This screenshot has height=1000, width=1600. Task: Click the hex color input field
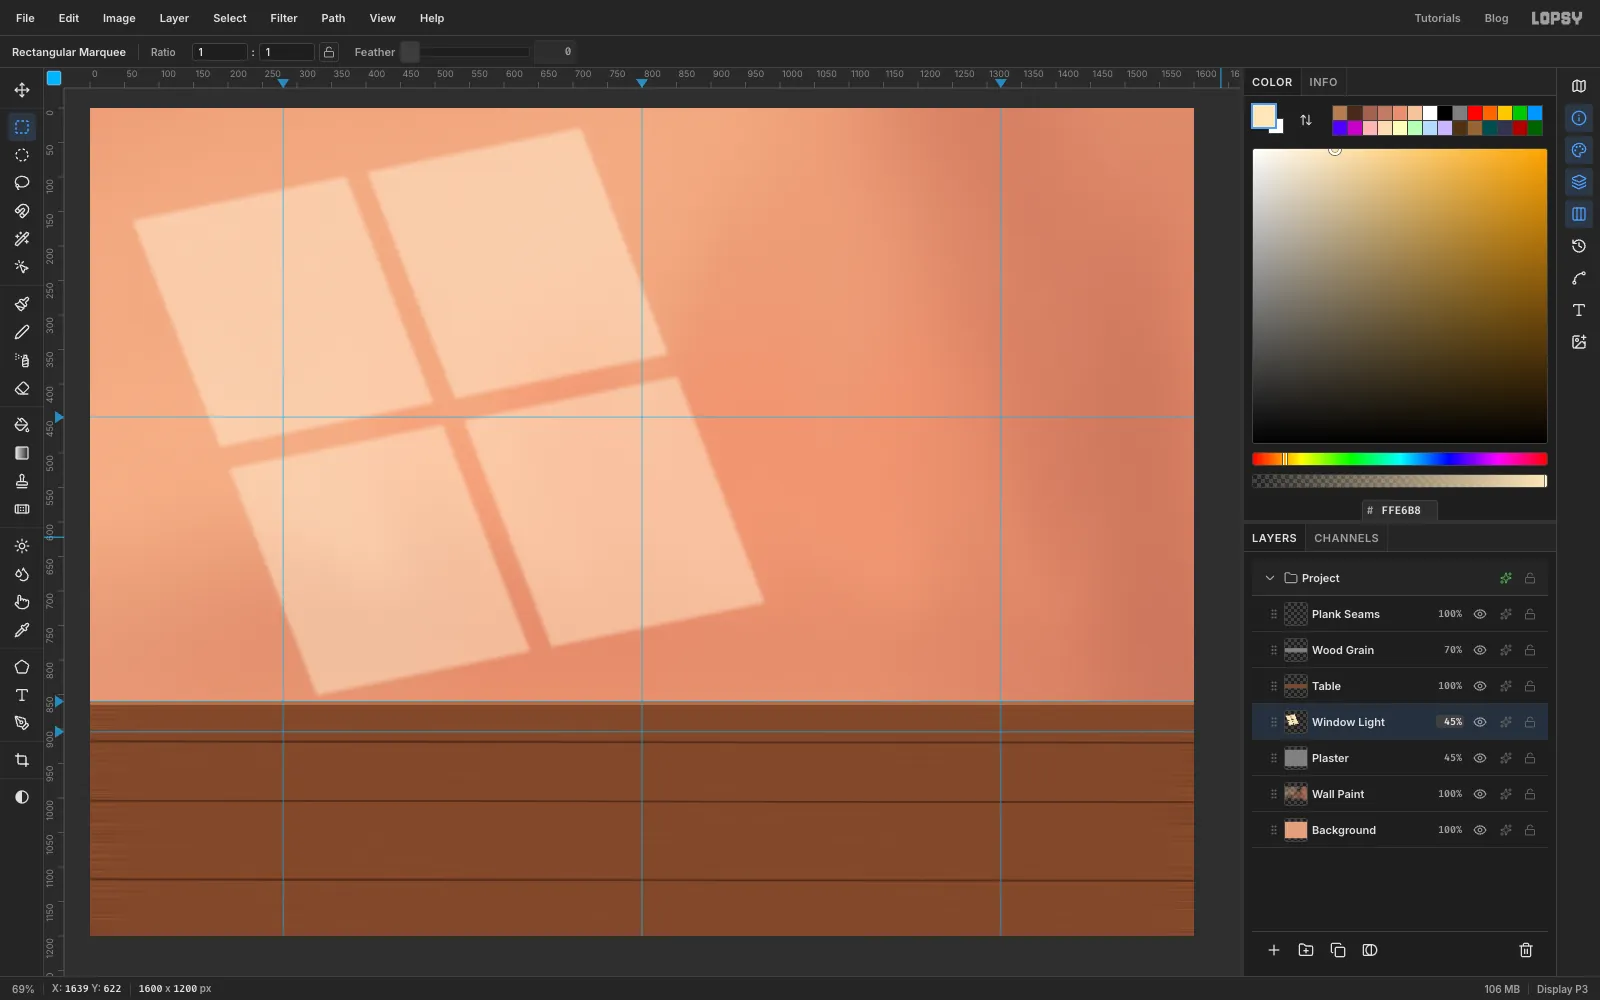(1400, 510)
